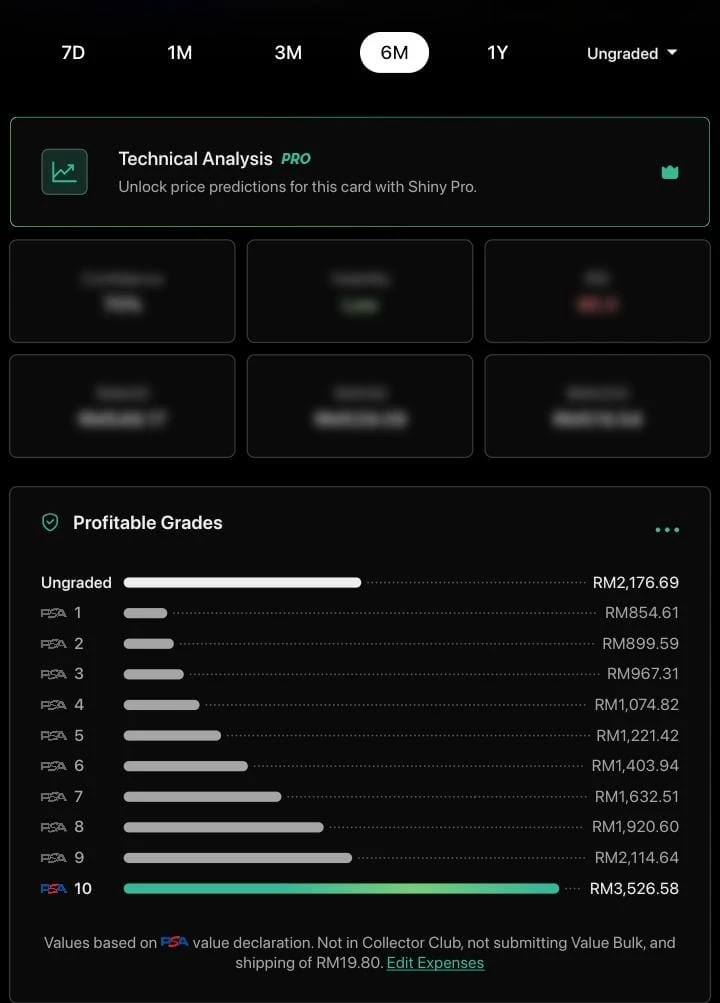Click the RM3,526.58 PSA 10 value
720x1003 pixels.
634,888
